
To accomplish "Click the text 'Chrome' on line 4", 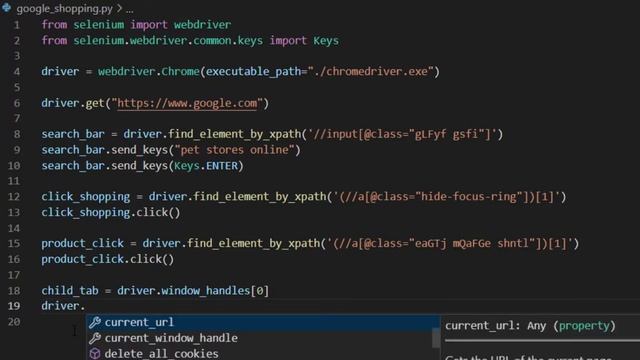I will pyautogui.click(x=180, y=72).
